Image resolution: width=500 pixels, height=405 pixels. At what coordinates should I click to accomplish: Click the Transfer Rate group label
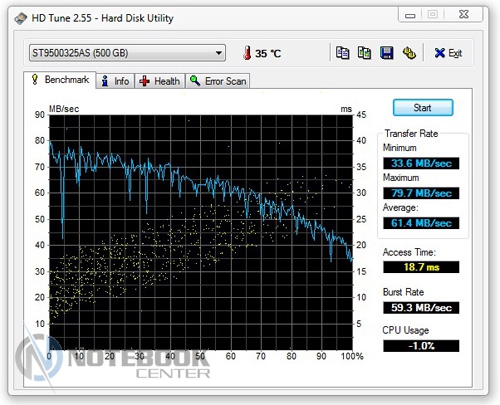[x=411, y=133]
